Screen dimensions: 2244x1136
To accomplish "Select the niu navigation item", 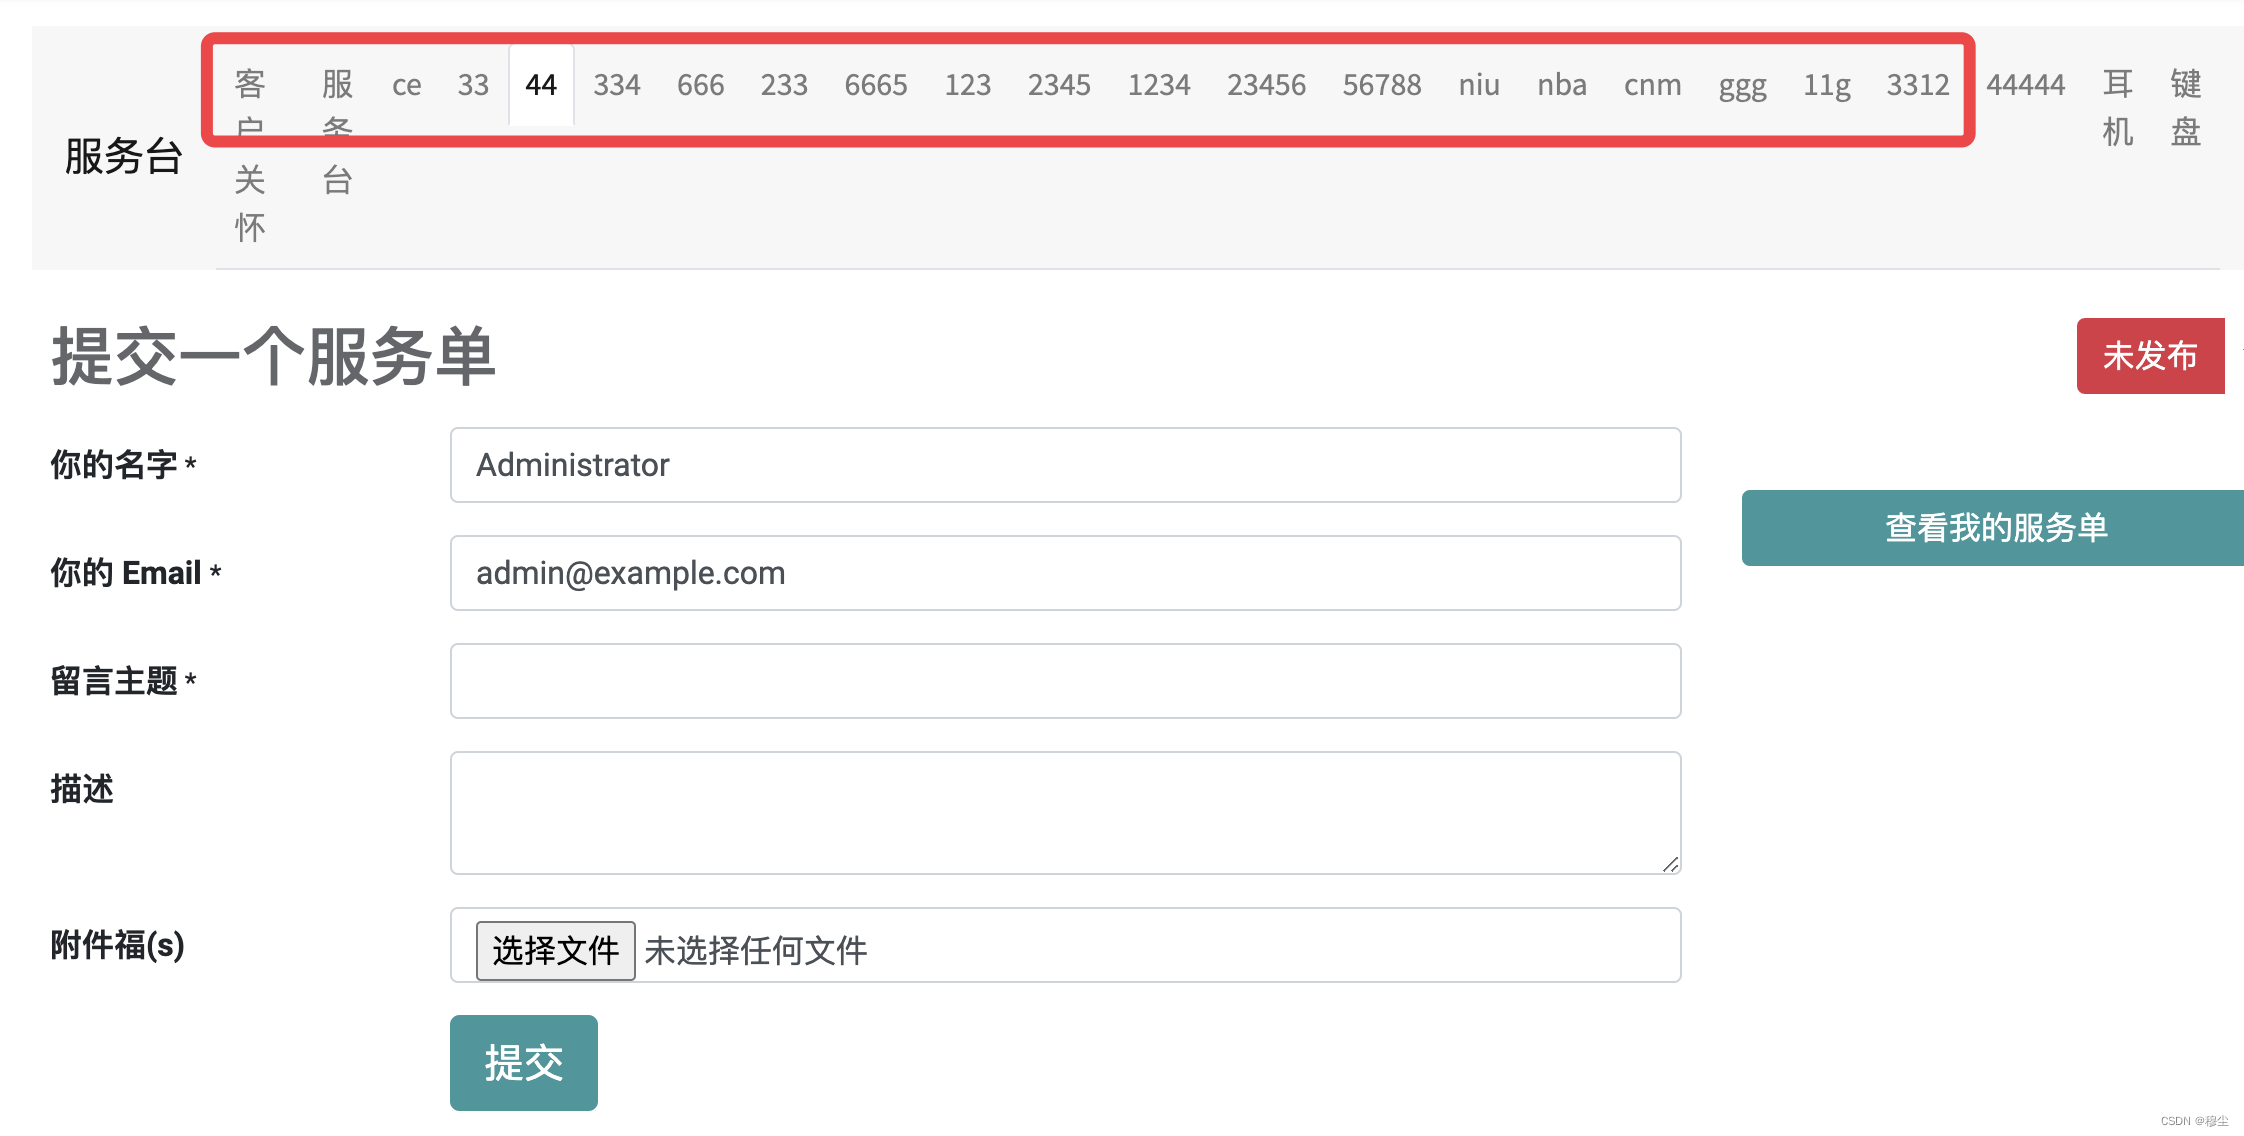I will coord(1478,85).
